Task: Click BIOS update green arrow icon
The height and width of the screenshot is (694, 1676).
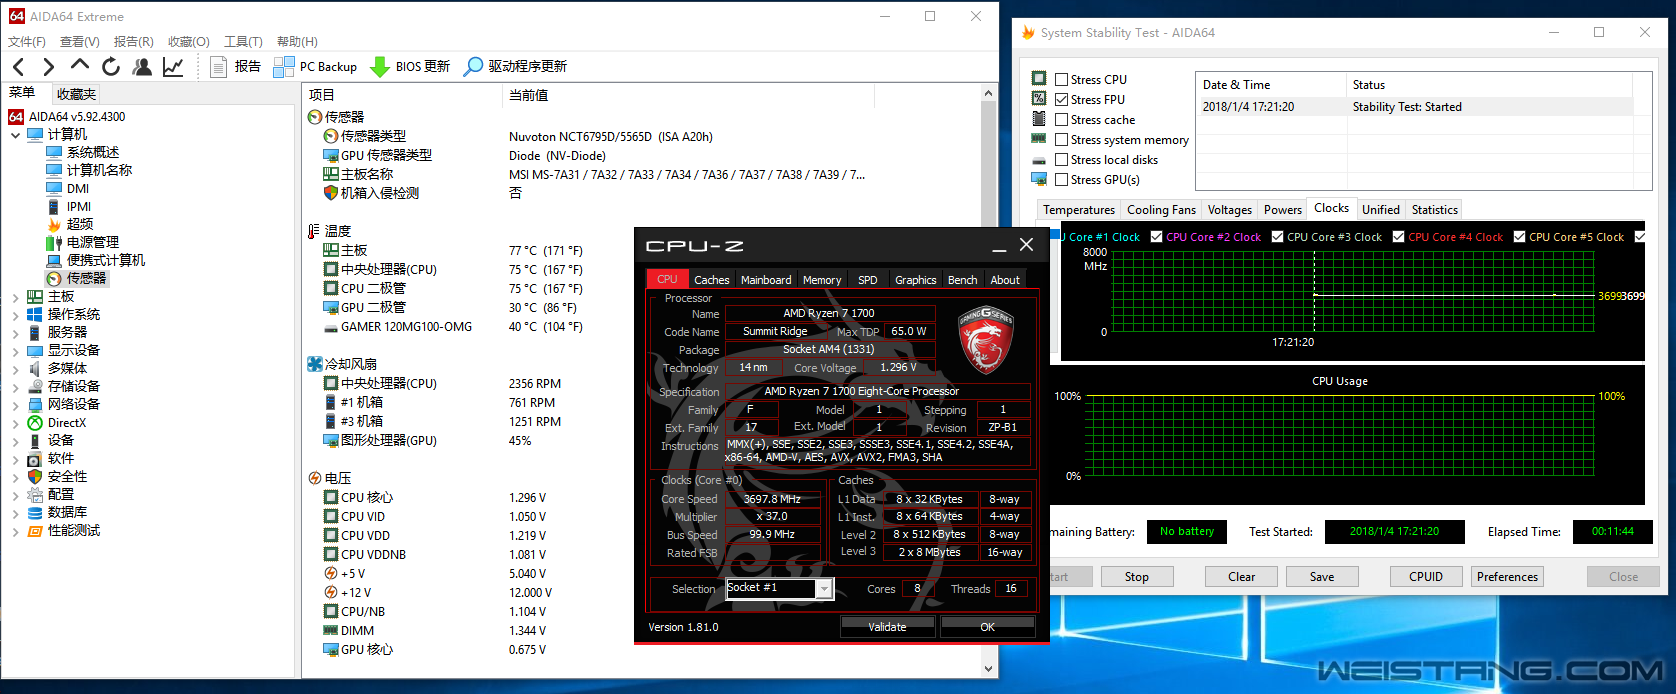Action: (x=380, y=67)
